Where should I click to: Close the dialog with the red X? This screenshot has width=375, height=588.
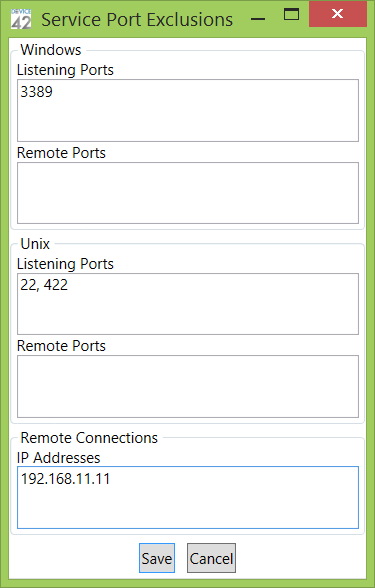(338, 14)
